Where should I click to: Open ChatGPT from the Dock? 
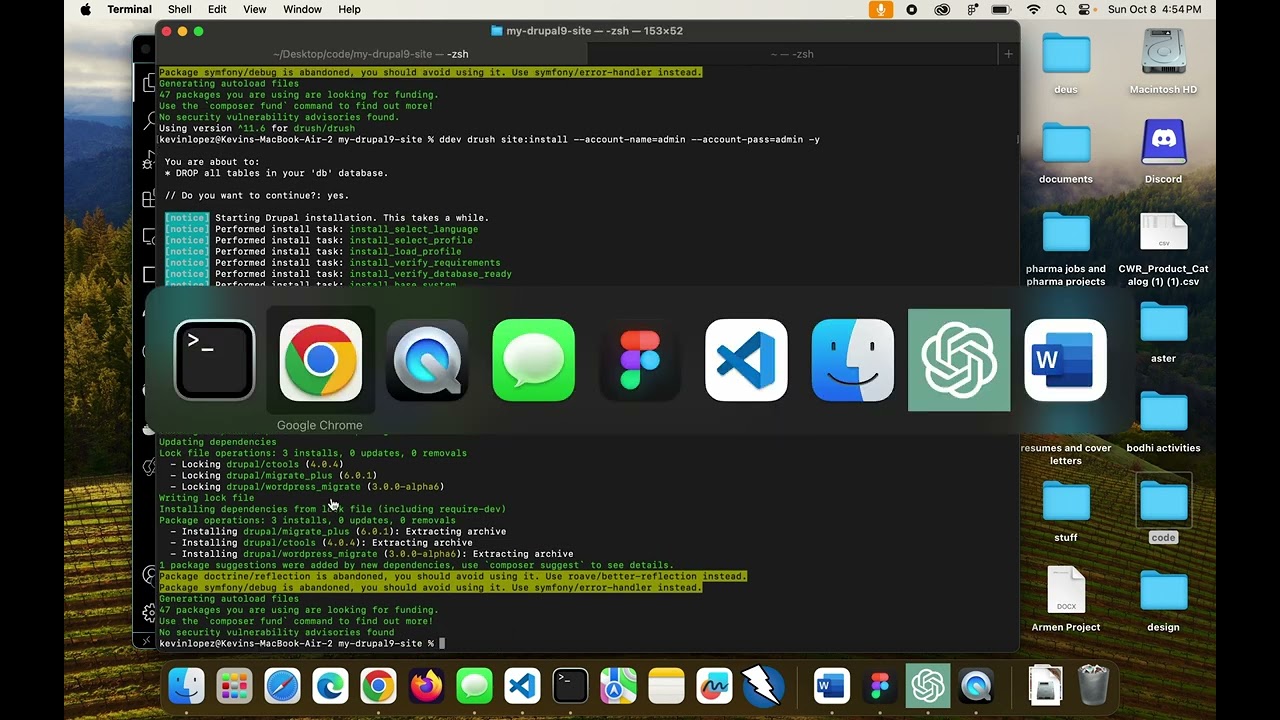click(928, 686)
